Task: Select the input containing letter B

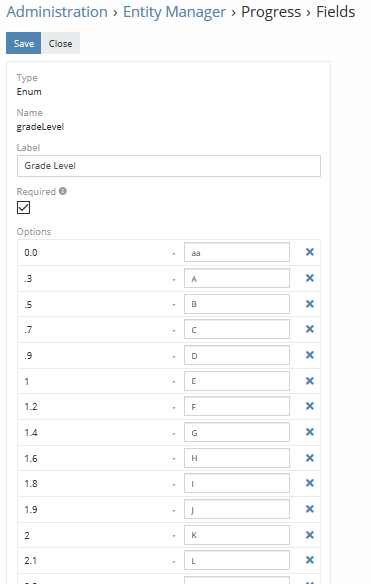Action: coord(237,304)
